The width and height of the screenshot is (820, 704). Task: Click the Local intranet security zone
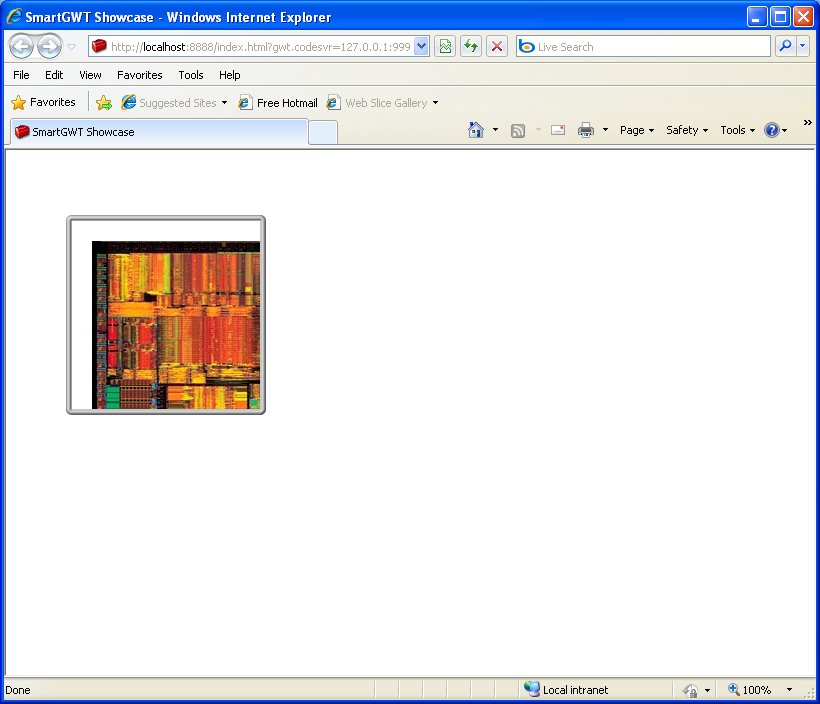pyautogui.click(x=566, y=690)
